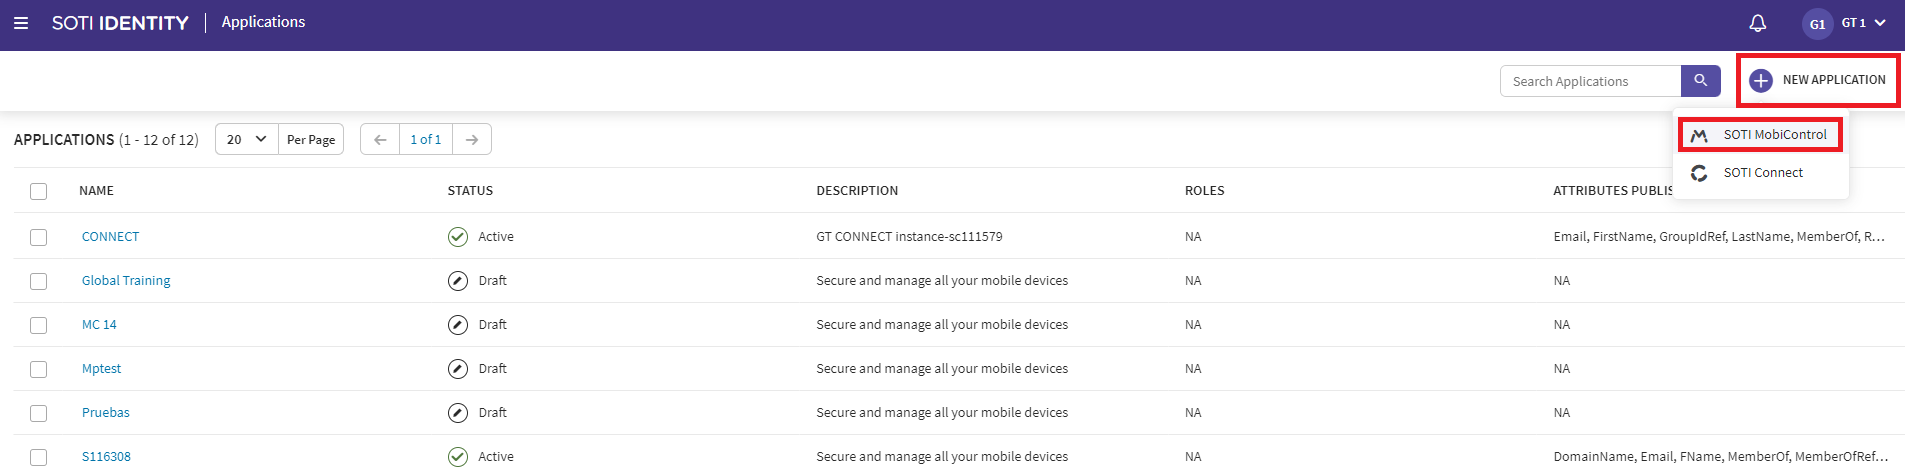Click the Draft status icon for Mptest
1905x470 pixels.
point(458,369)
